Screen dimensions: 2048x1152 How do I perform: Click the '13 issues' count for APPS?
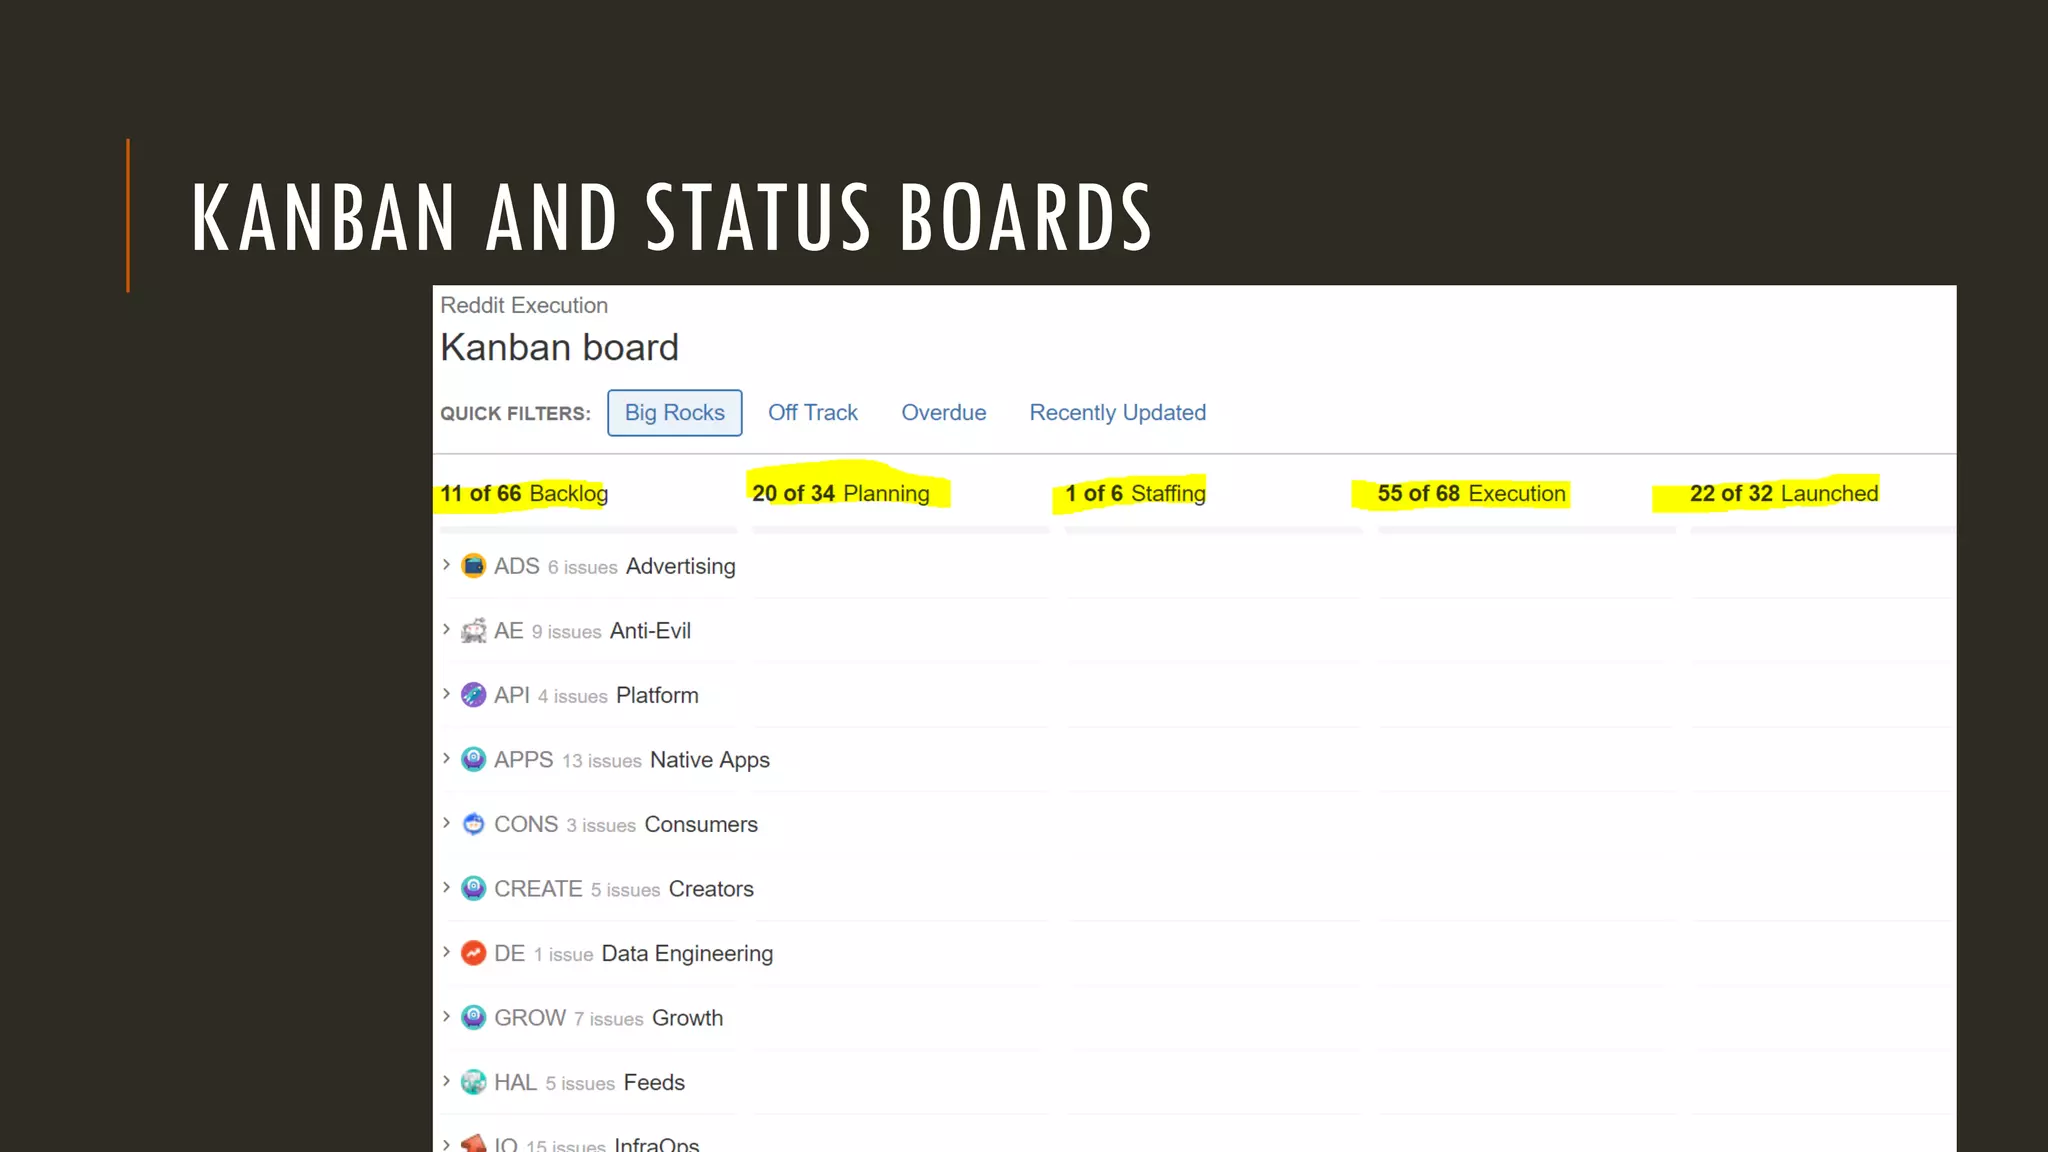(602, 761)
